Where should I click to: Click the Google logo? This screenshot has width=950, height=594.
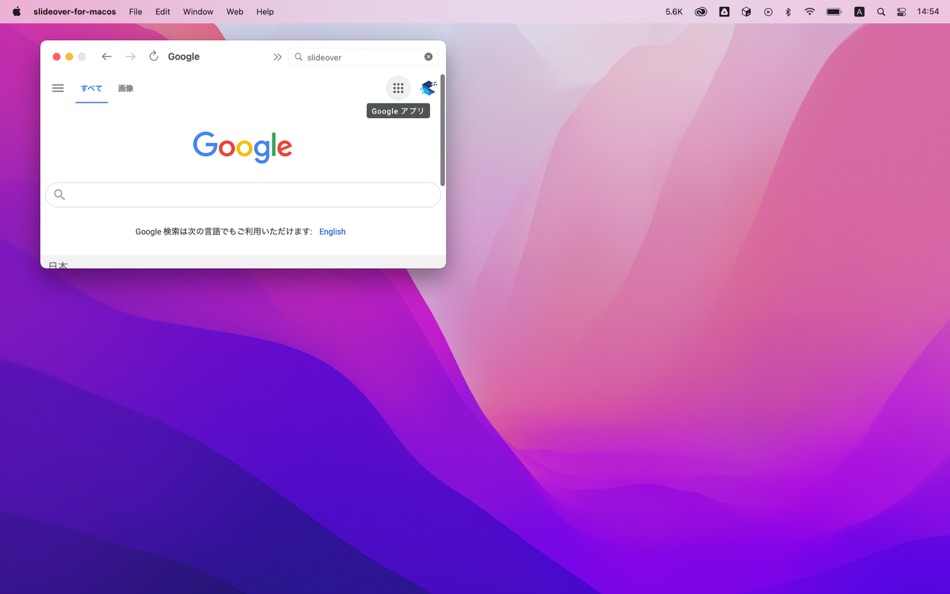[x=242, y=147]
